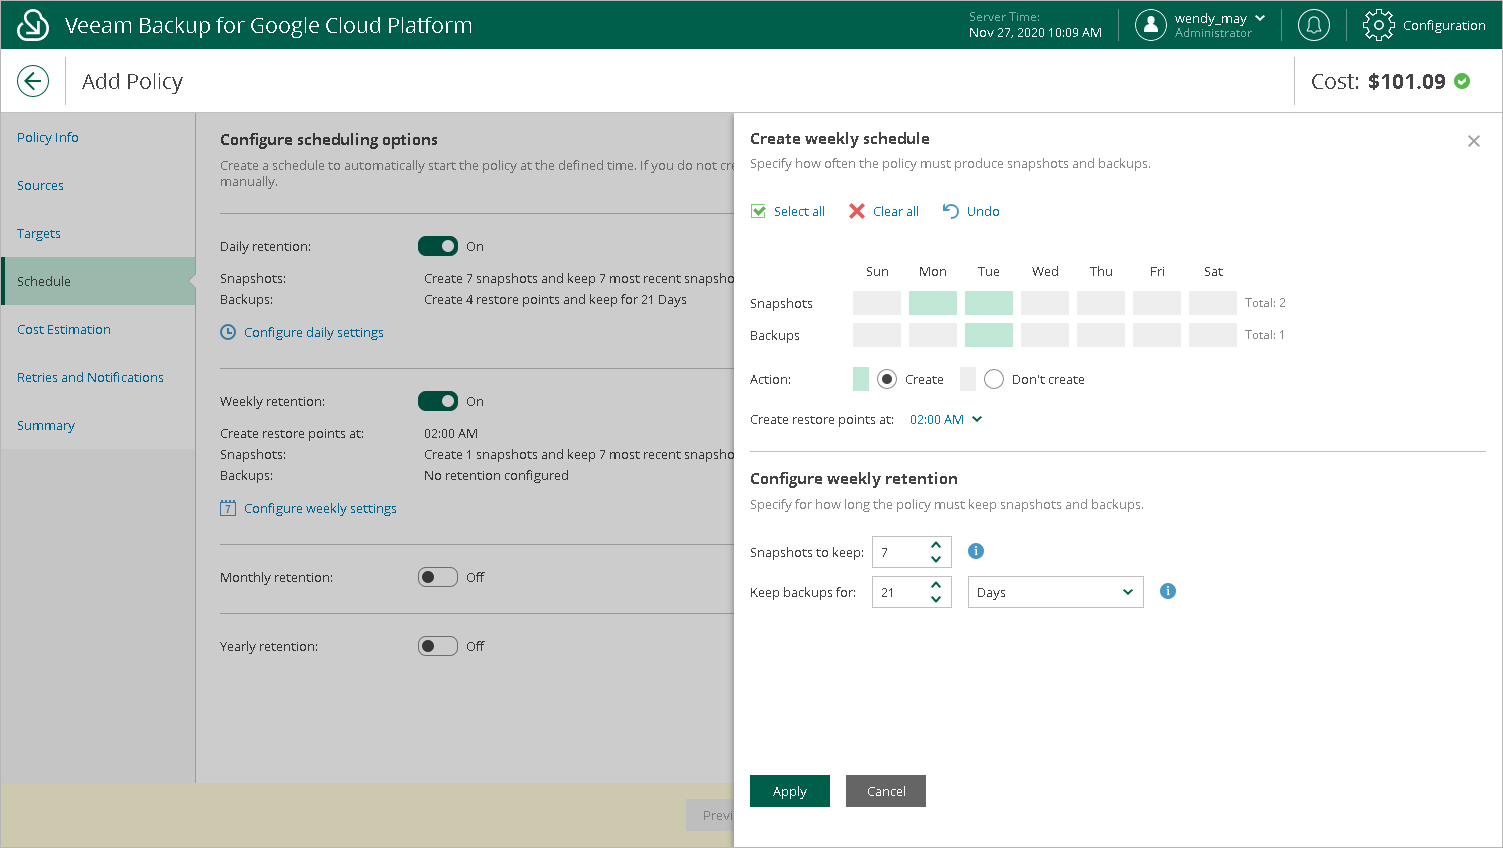
Task: Enable the Monthly retention toggle
Action: [x=438, y=577]
